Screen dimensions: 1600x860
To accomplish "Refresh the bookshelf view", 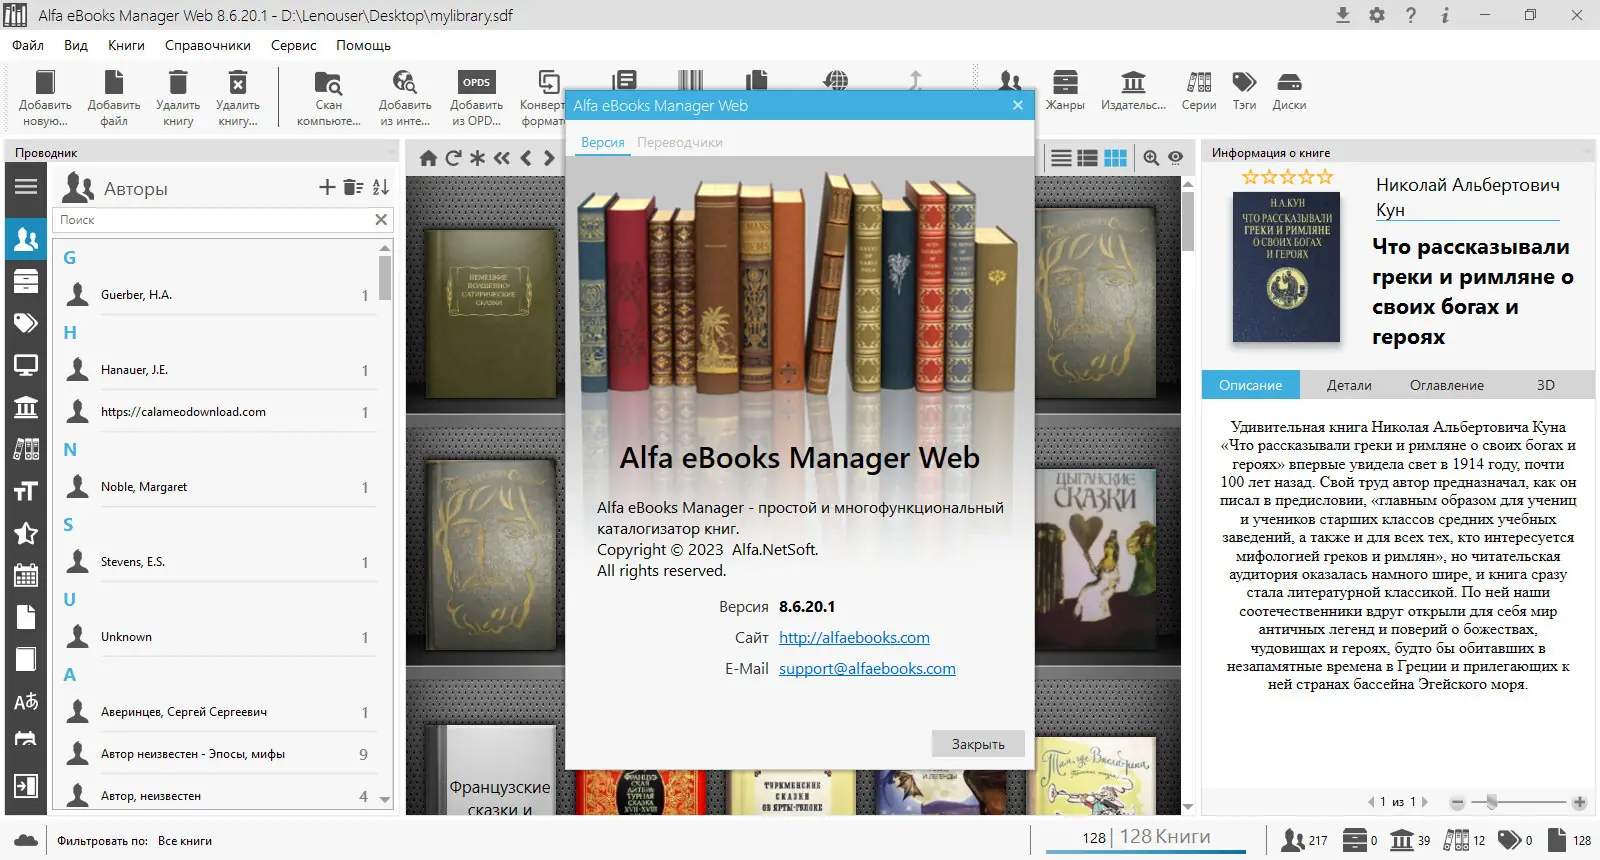I will (453, 158).
